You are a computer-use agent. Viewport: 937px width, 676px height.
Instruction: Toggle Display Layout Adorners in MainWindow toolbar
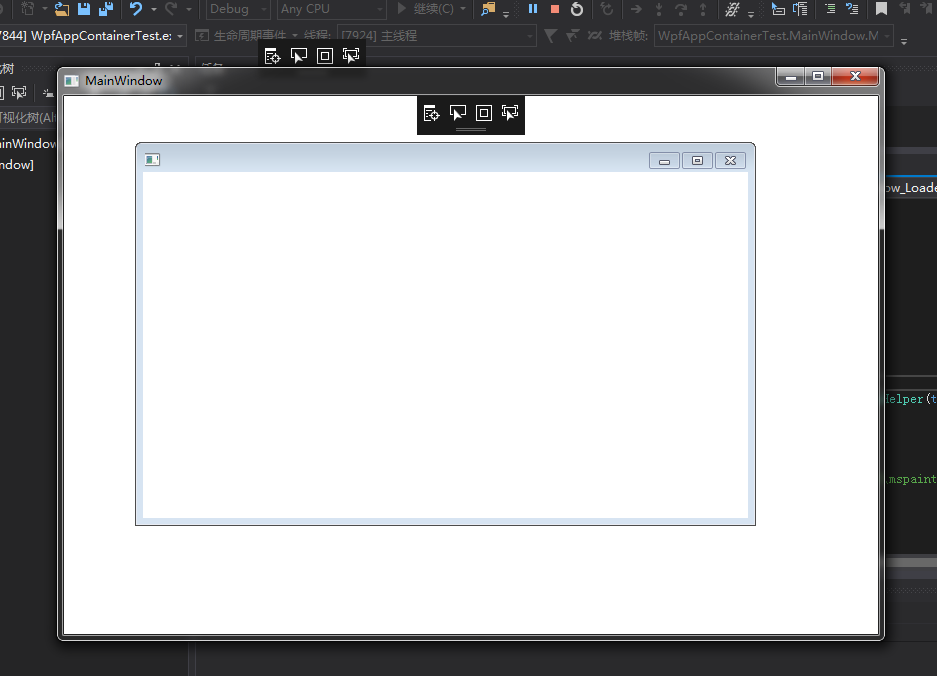(483, 113)
